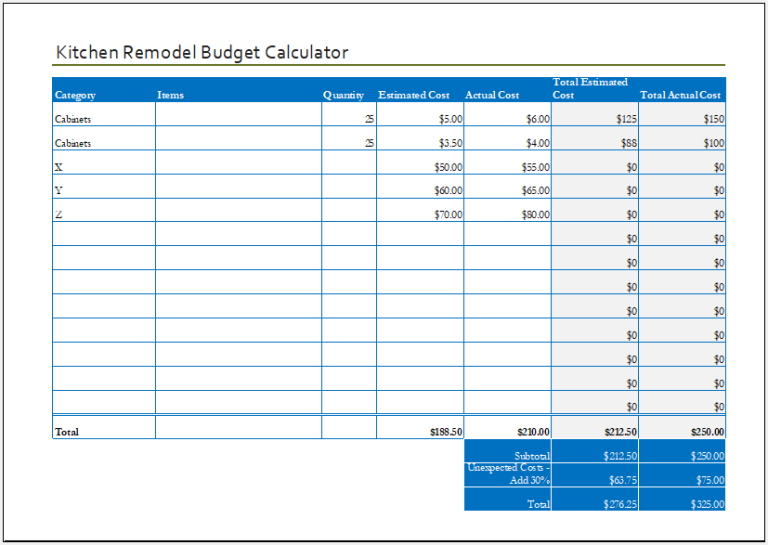Viewport: 768px width, 545px height.
Task: Click the $125 total estimated cost cell
Action: [x=594, y=119]
